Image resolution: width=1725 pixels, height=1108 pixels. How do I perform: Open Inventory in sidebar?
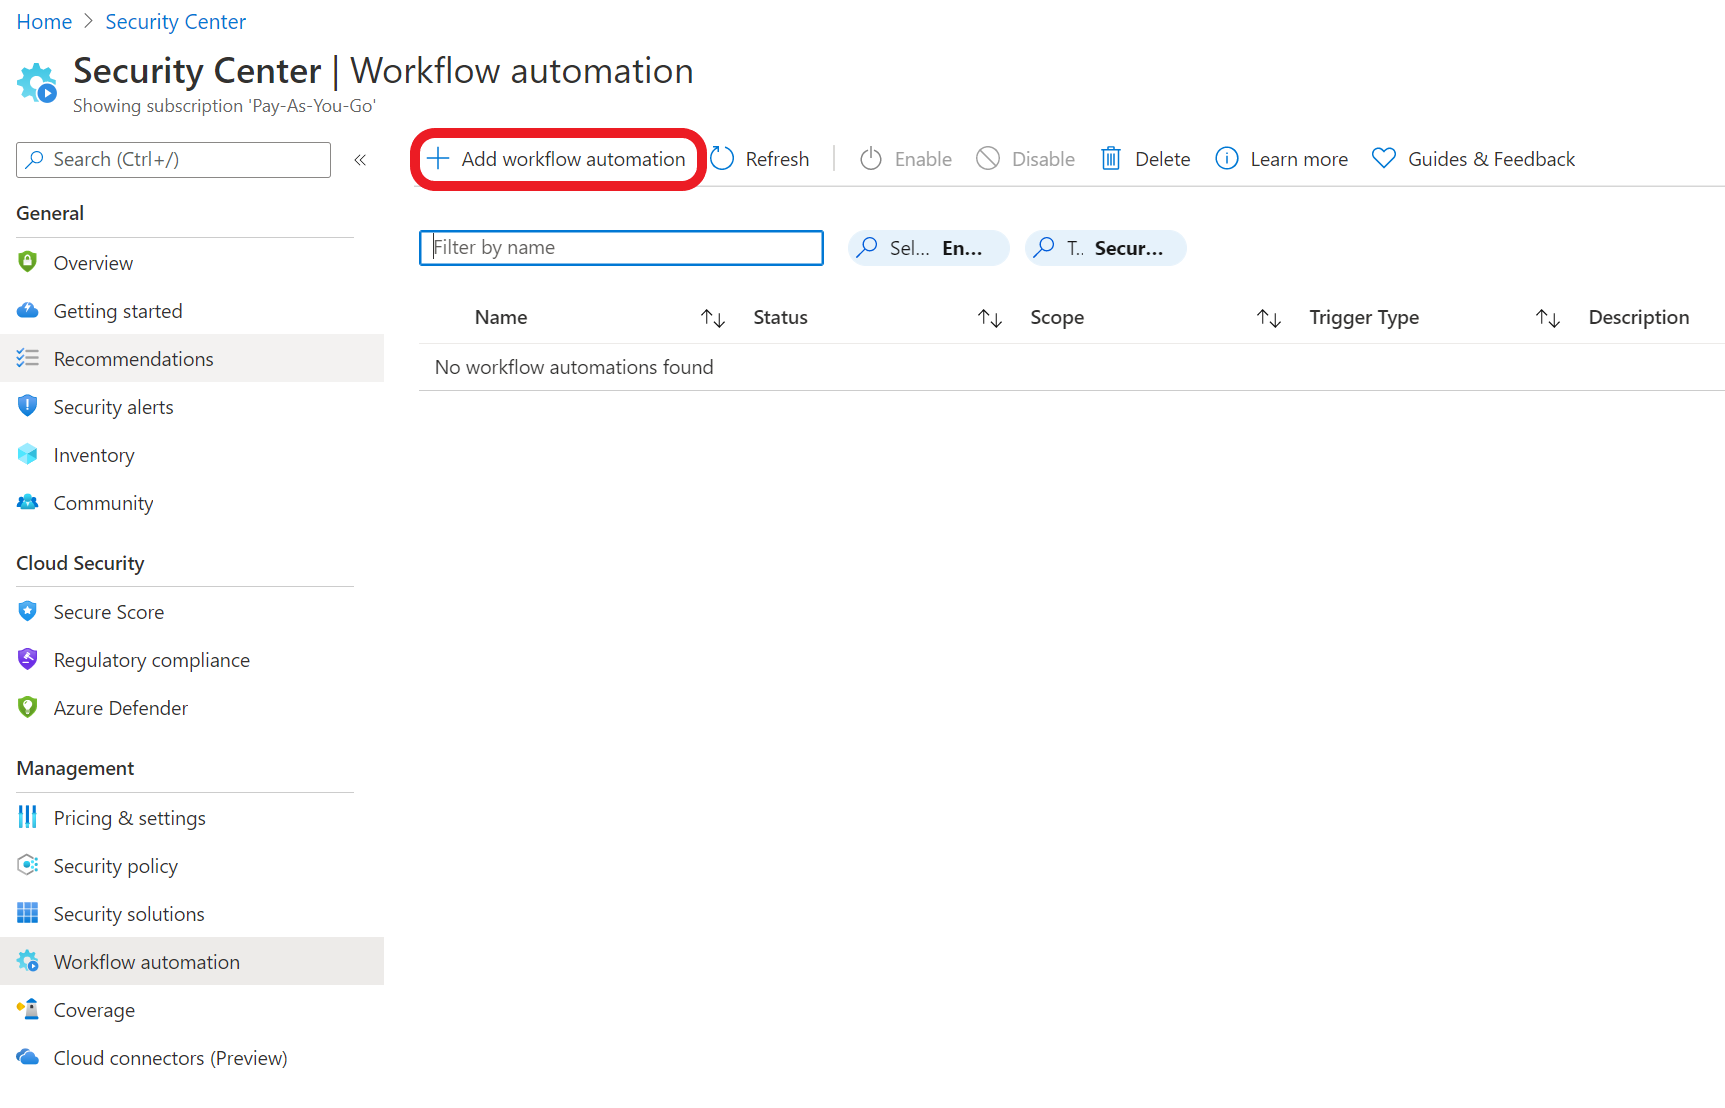point(192,455)
